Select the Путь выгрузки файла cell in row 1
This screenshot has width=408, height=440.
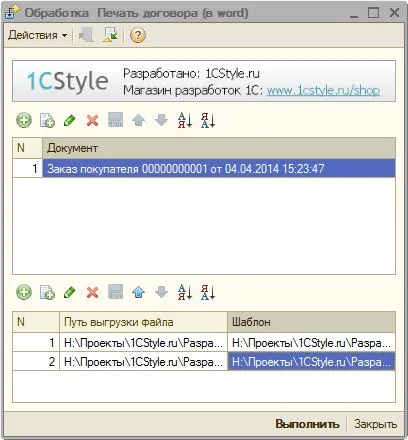(143, 342)
